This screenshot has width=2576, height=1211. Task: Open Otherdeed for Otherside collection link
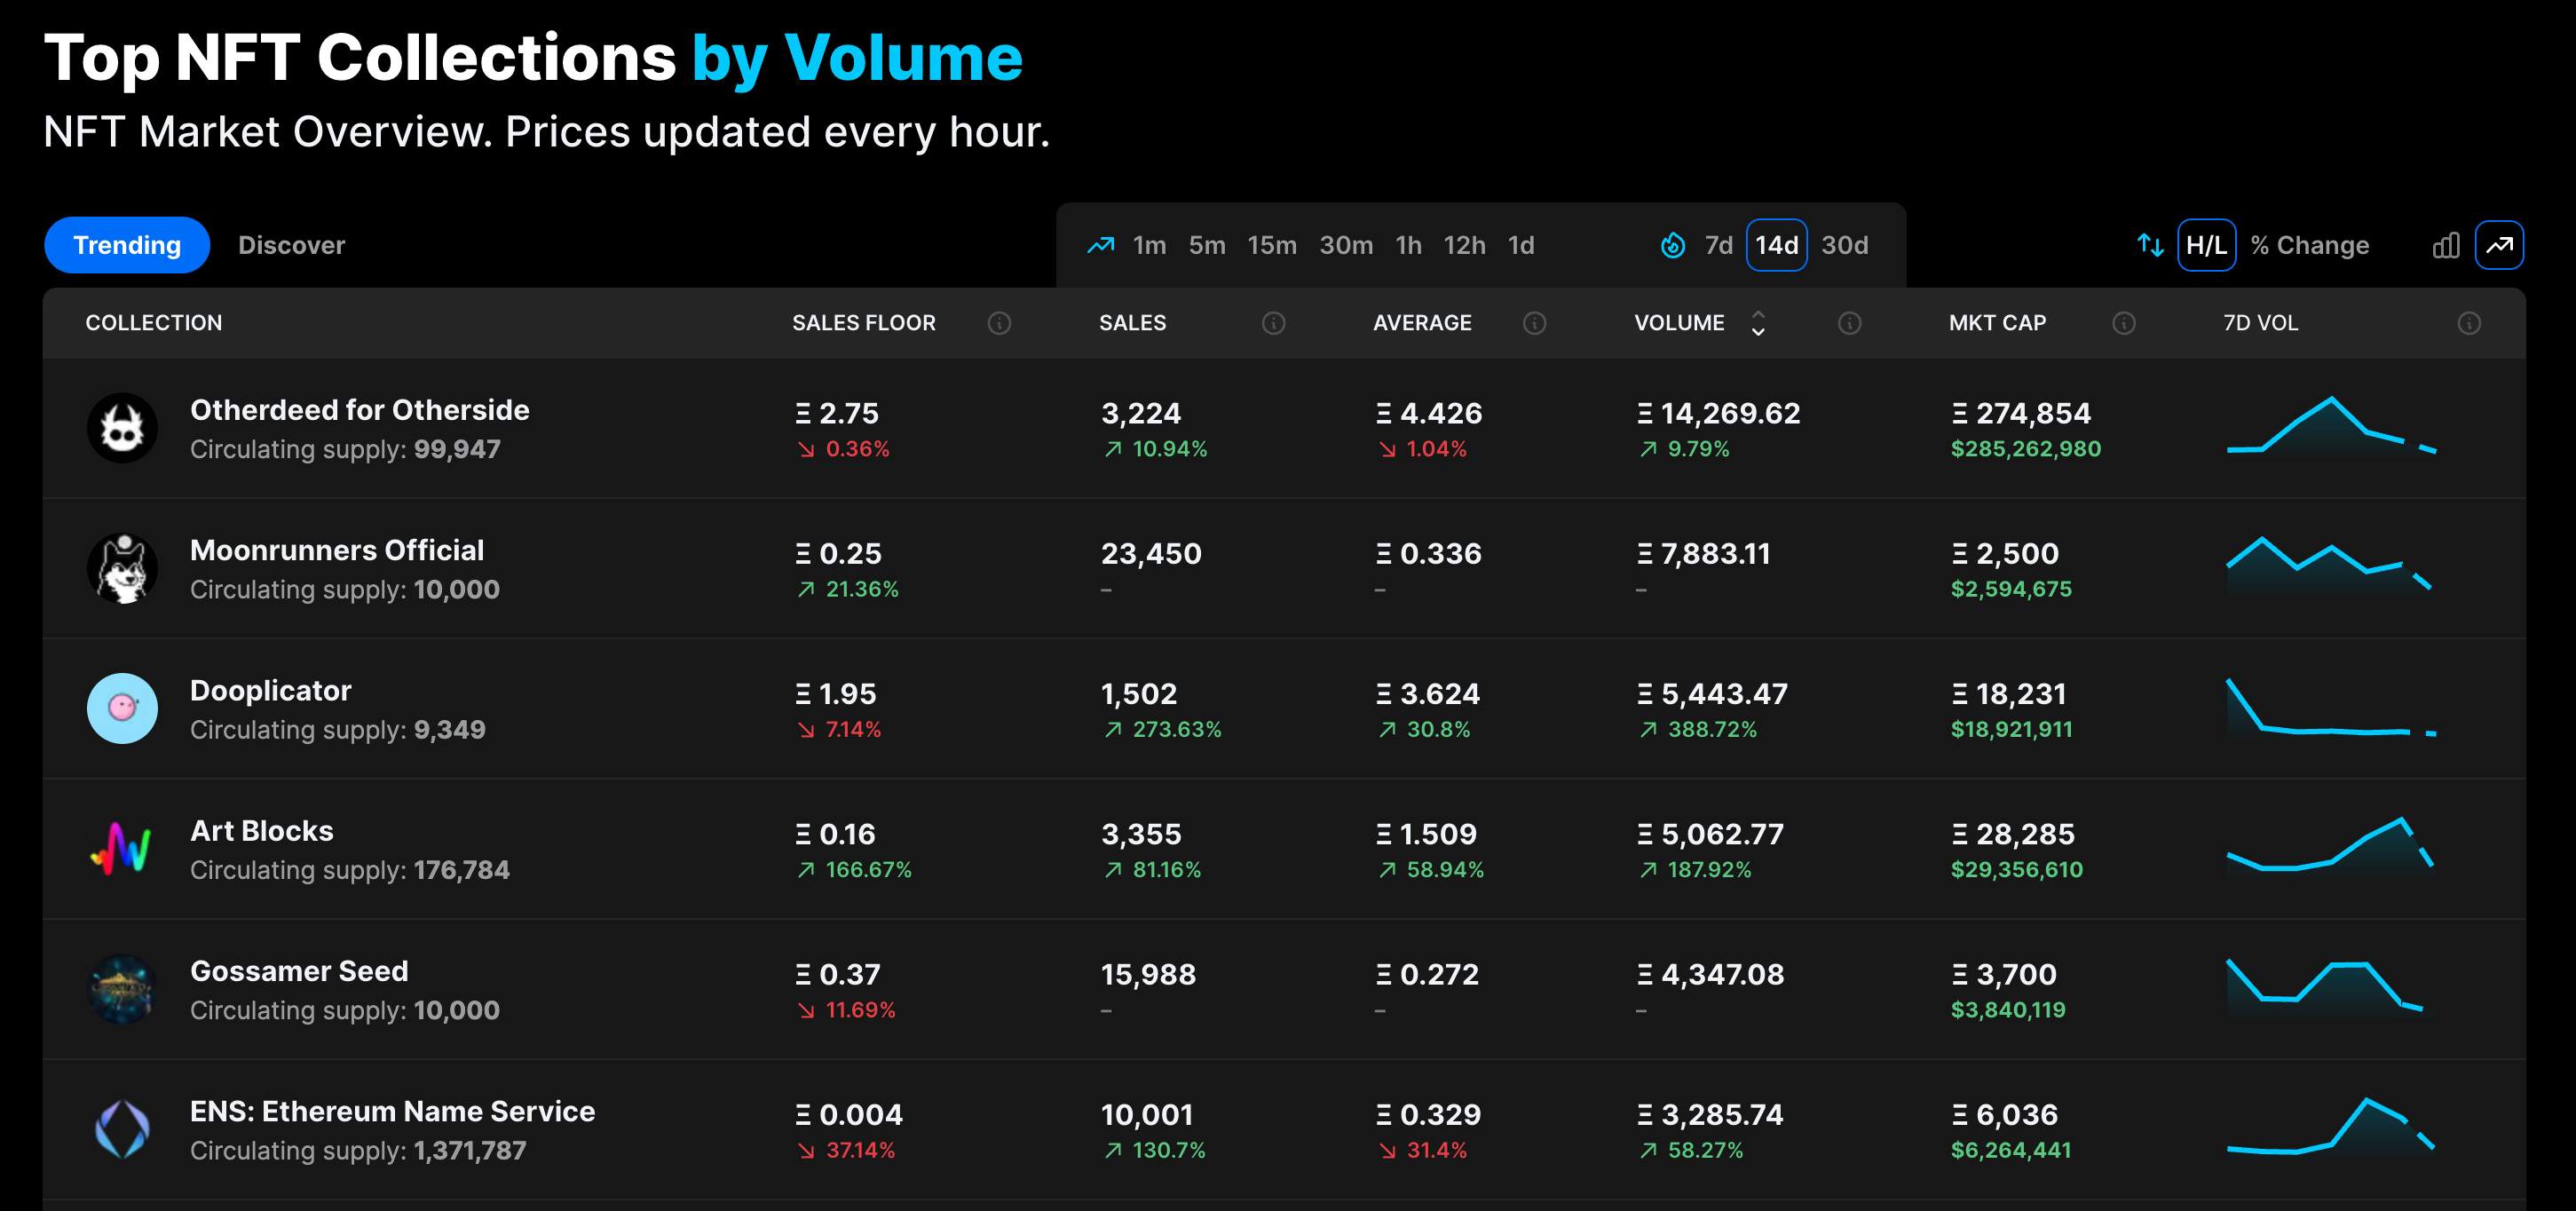(360, 410)
